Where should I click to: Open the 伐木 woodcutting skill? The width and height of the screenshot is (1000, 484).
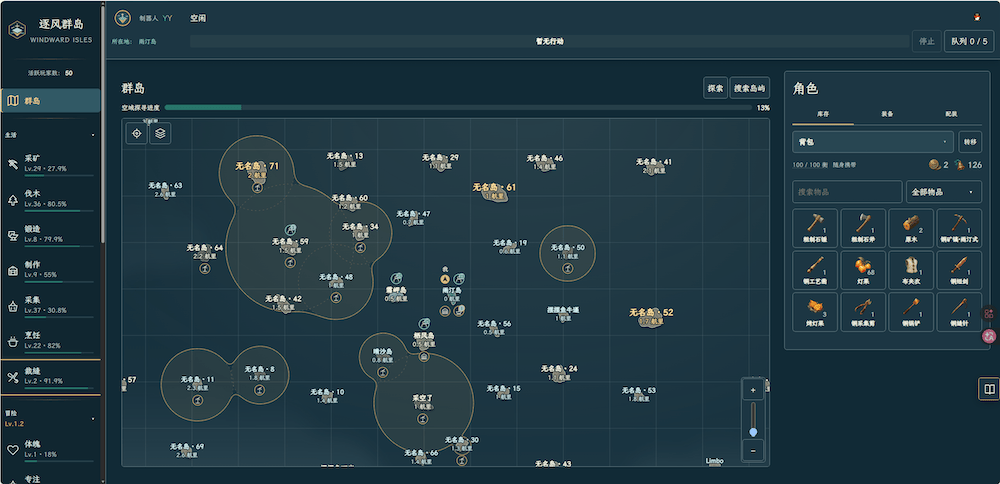coord(50,200)
